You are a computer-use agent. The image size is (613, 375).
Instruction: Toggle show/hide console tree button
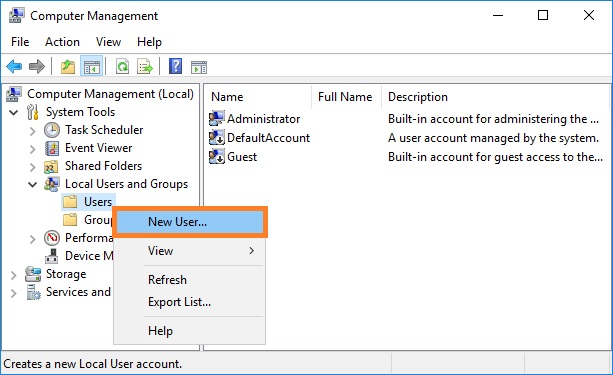pyautogui.click(x=92, y=66)
